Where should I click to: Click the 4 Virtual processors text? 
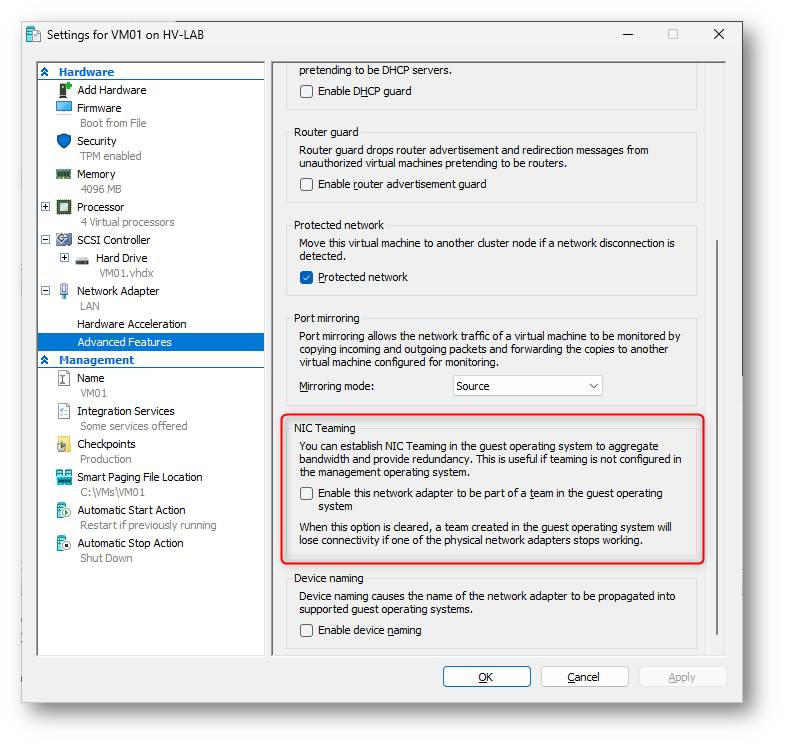(127, 222)
